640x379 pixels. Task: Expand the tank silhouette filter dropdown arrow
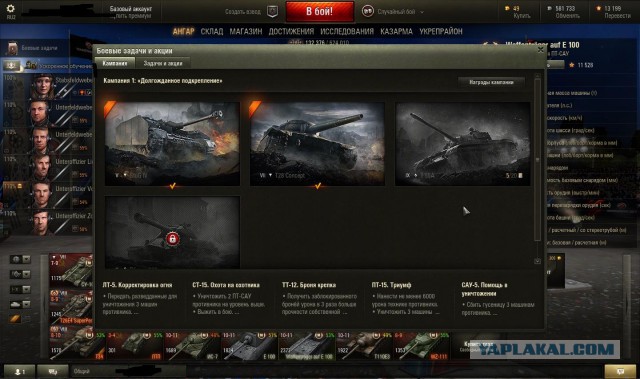pos(27,304)
